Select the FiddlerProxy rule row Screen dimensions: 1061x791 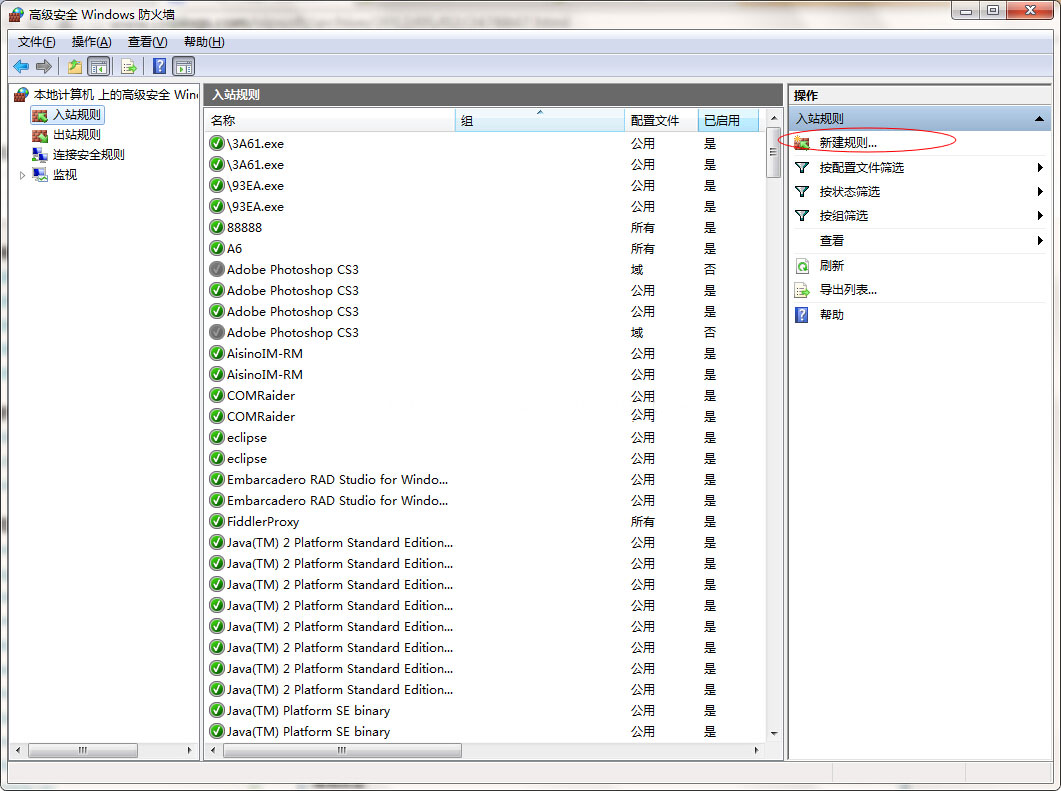point(262,522)
